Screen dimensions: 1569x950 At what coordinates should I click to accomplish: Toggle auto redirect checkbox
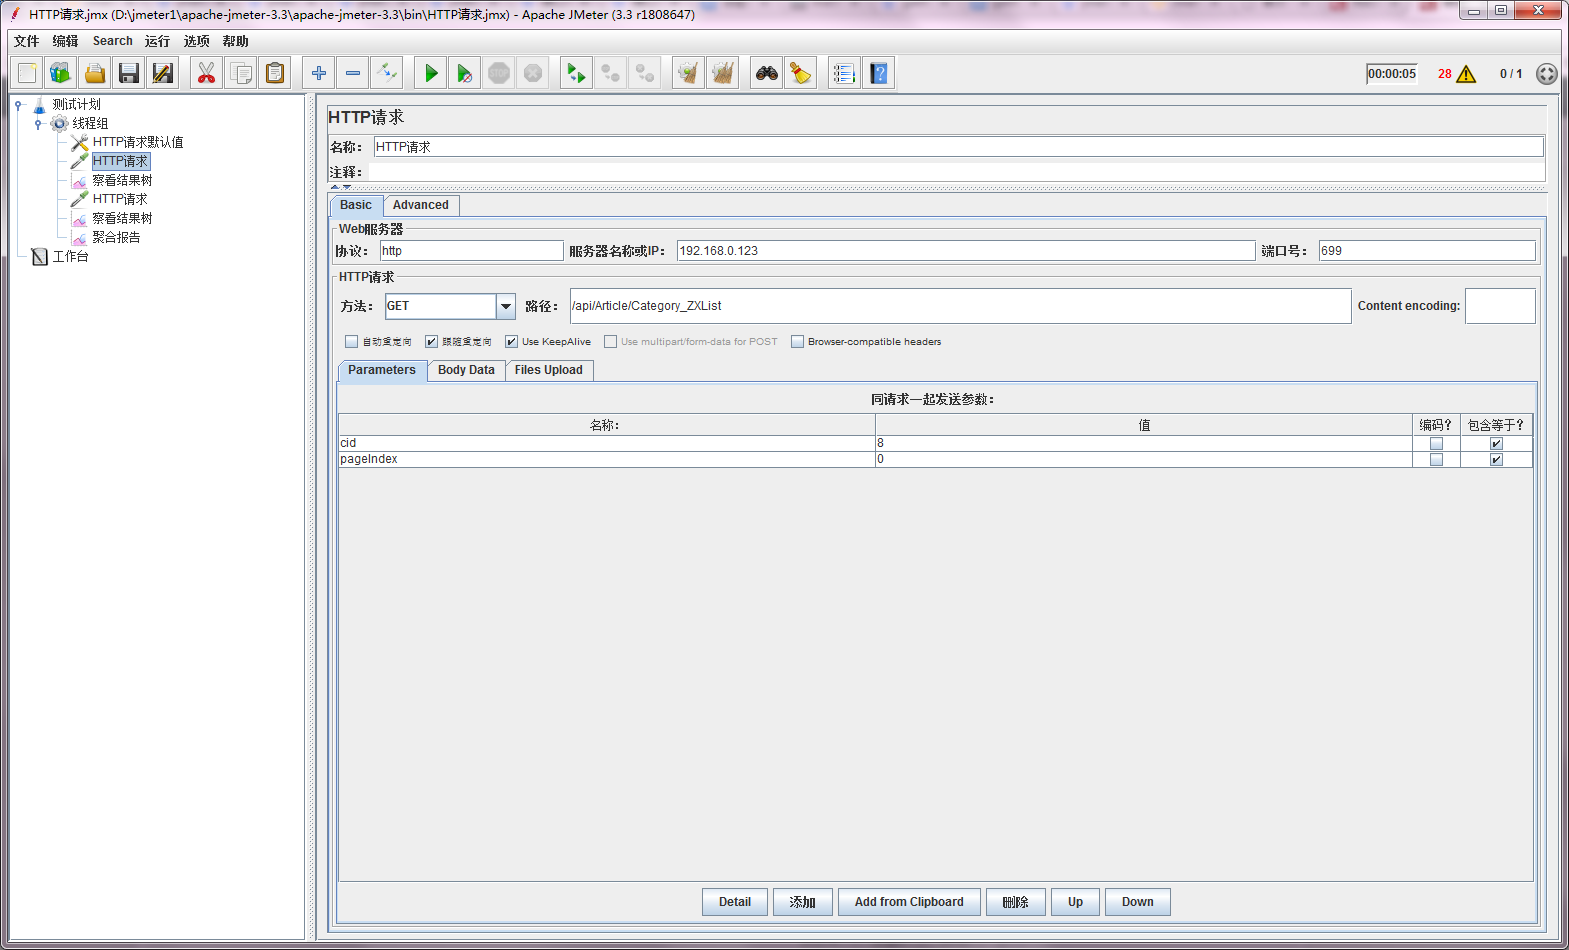click(351, 342)
